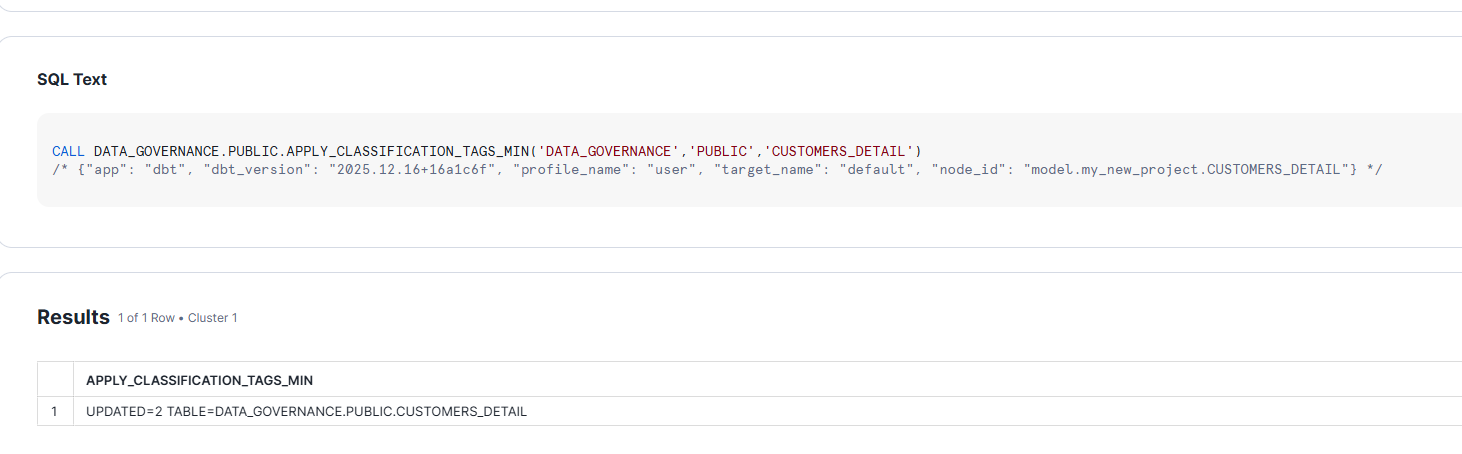The width and height of the screenshot is (1462, 454).
Task: Click the UPDATED=2 result cell
Action: pos(306,411)
